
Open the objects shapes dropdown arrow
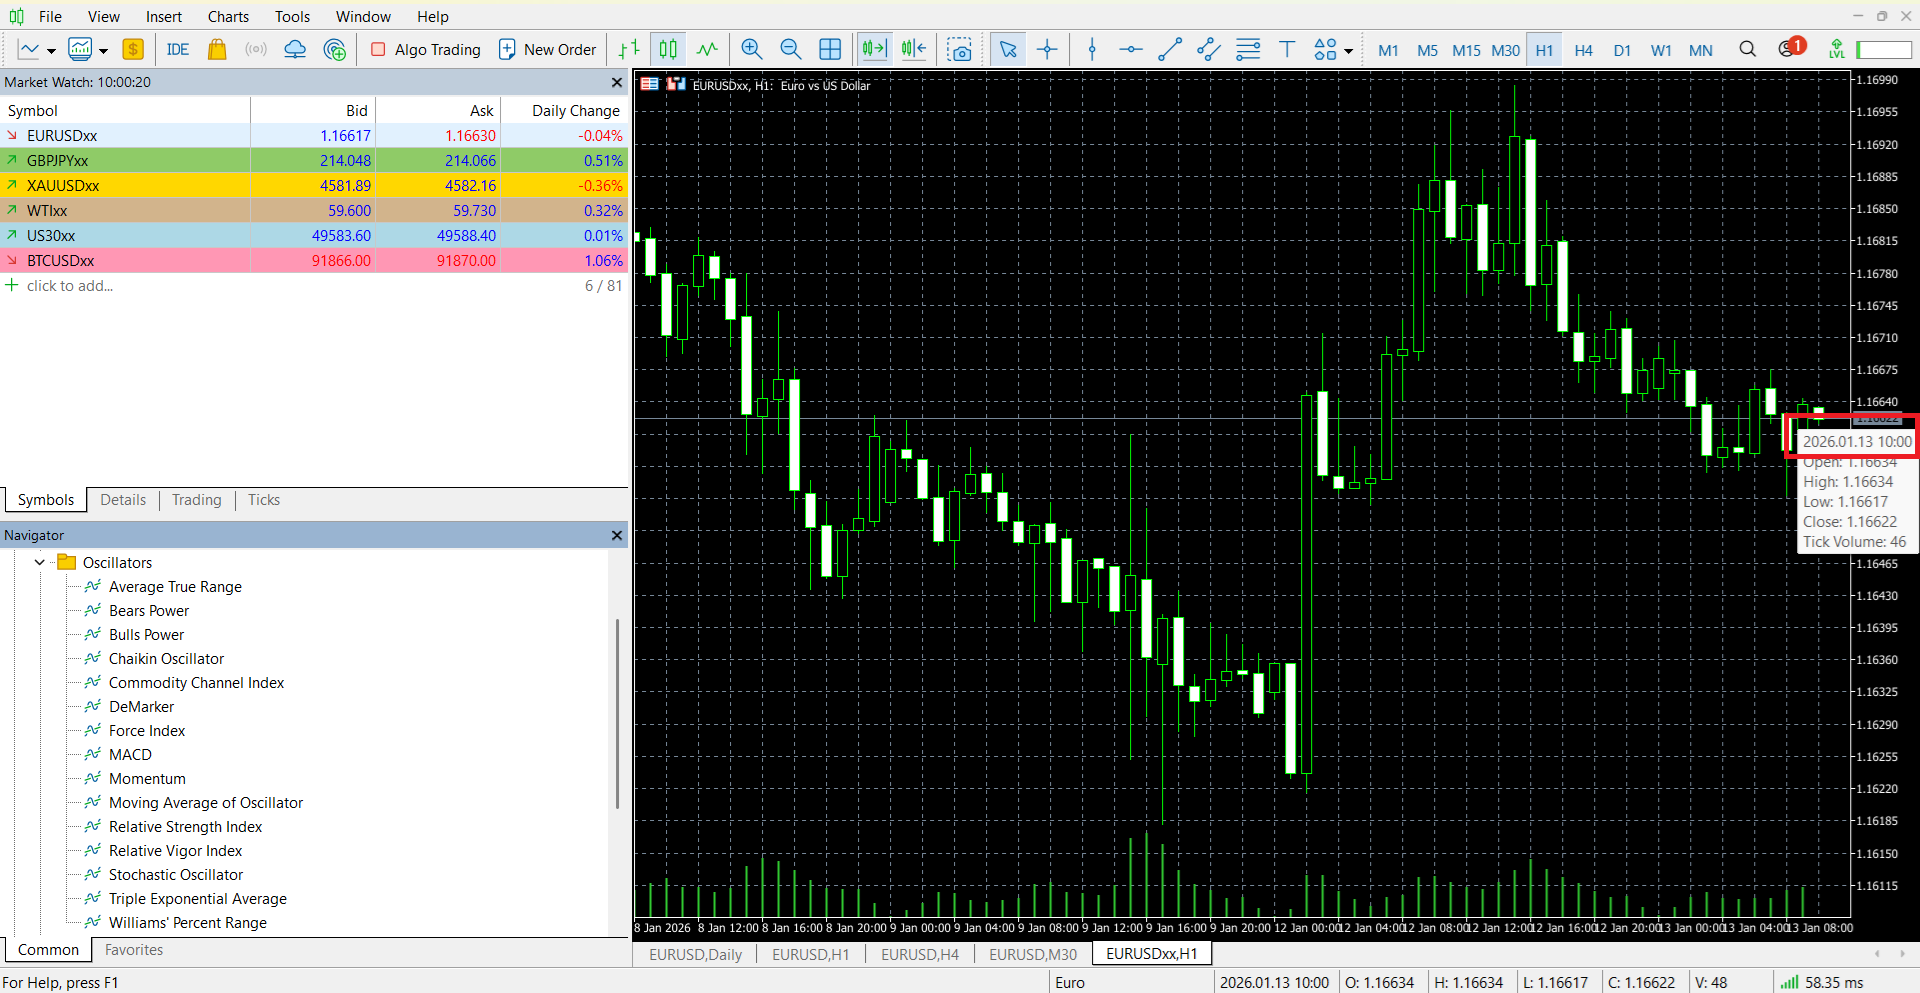coord(1349,50)
